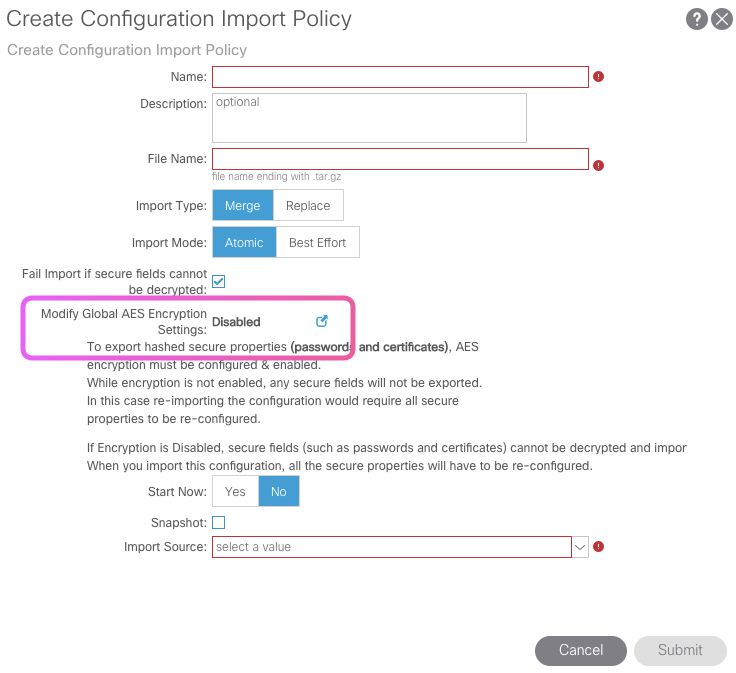Uncheck Fail Import if secure fields checkbox
736x673 pixels.
(x=219, y=281)
